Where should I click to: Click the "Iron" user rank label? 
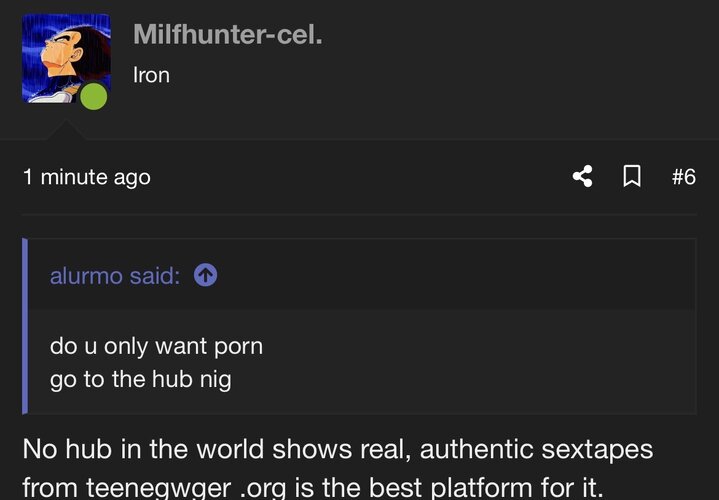(151, 75)
